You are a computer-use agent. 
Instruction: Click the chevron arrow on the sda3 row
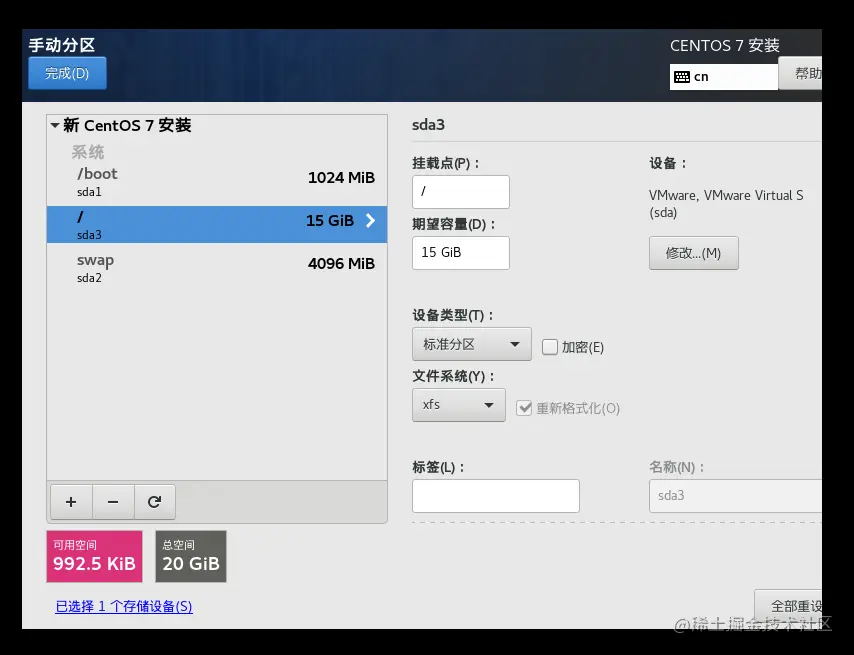pos(370,221)
